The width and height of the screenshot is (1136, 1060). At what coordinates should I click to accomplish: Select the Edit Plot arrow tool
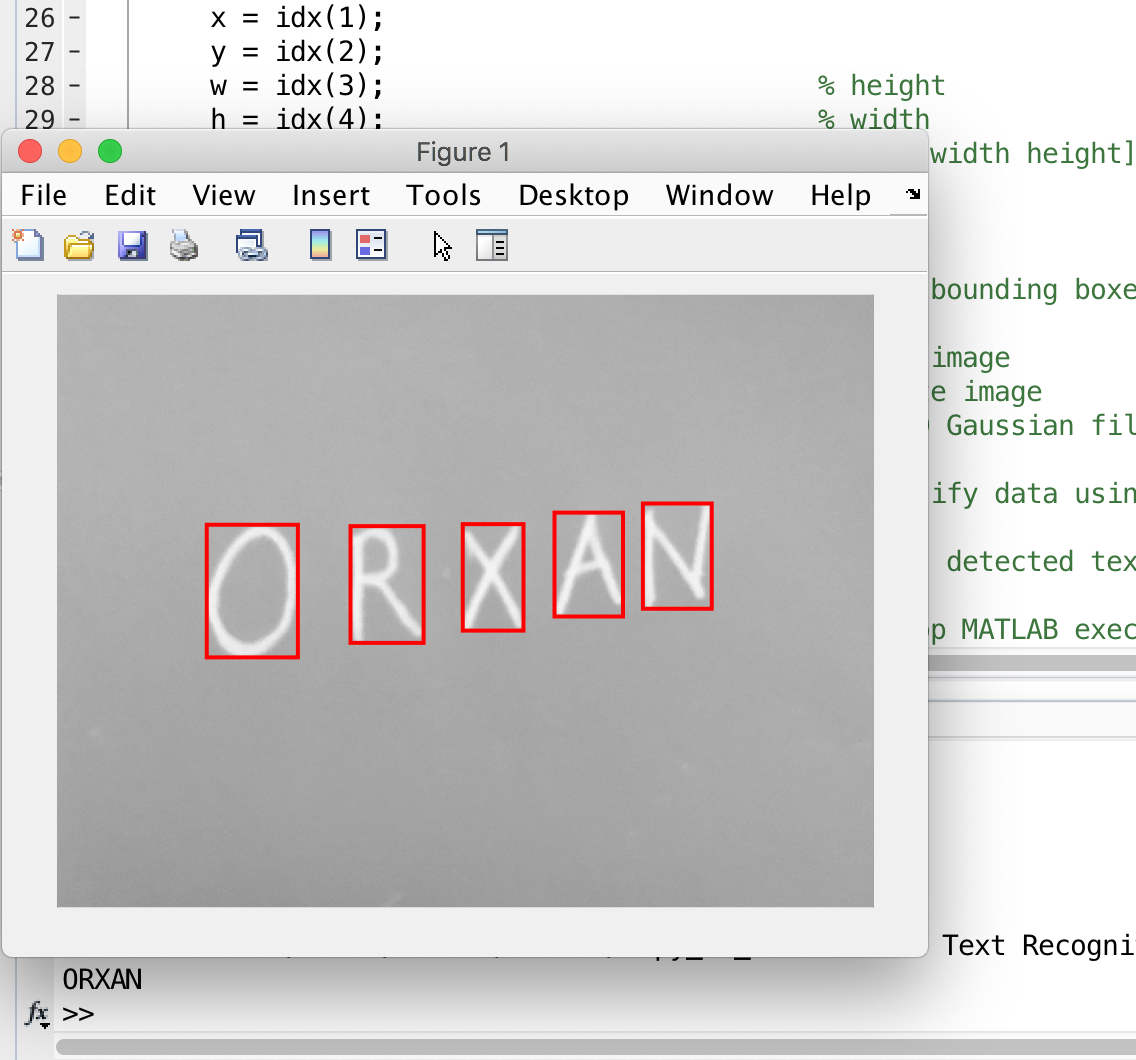point(441,245)
